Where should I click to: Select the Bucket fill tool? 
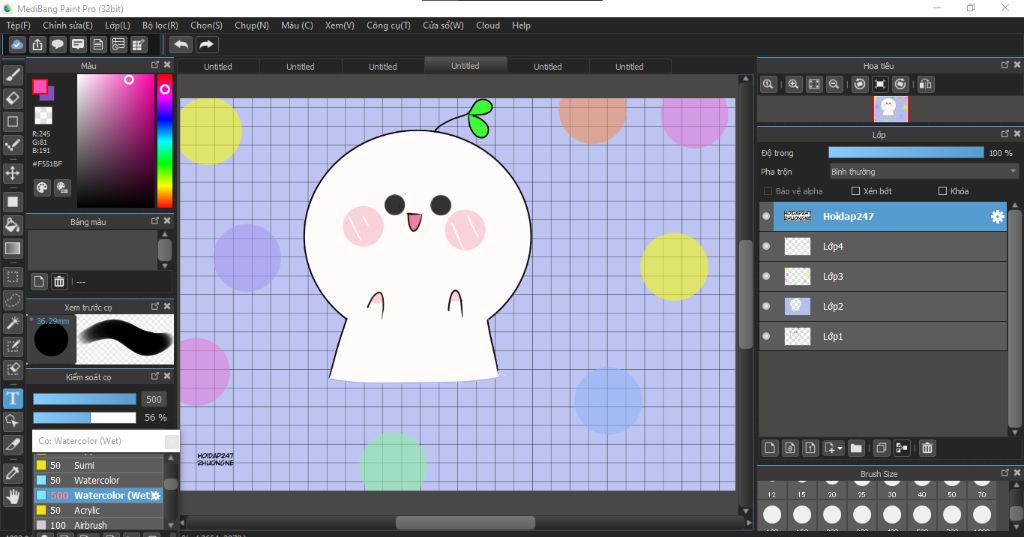click(13, 225)
